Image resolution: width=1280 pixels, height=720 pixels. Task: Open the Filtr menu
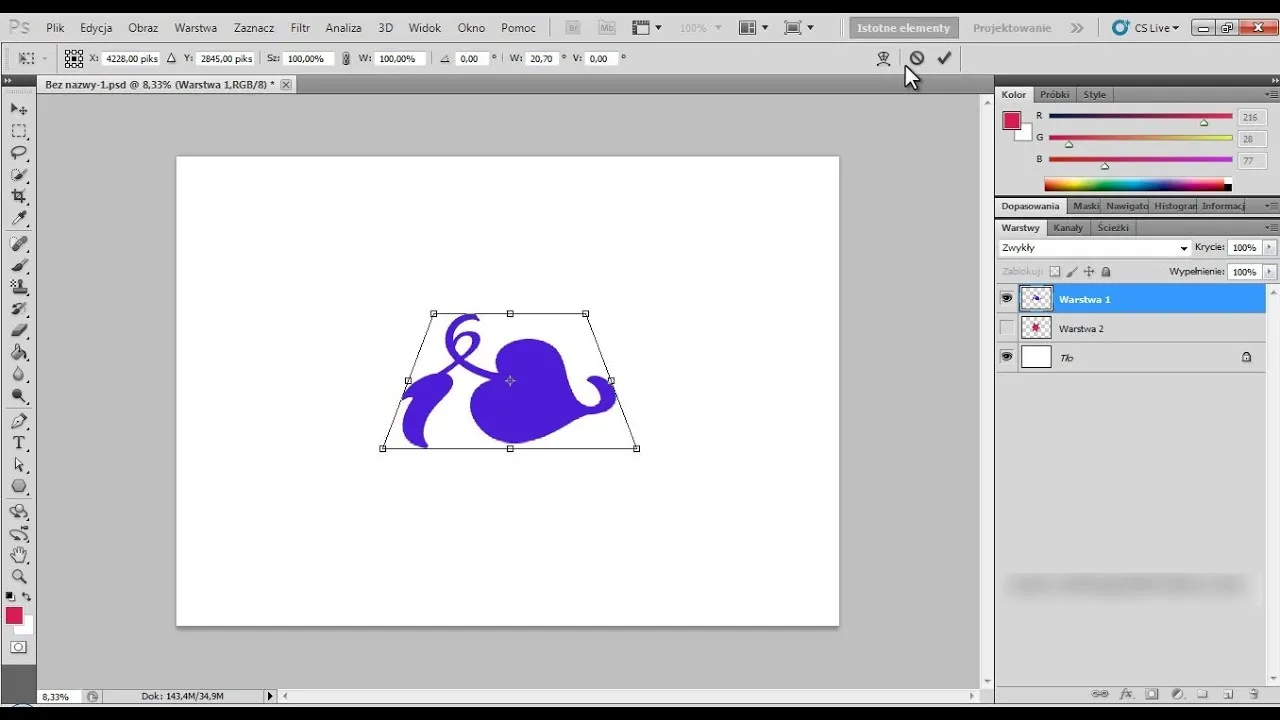[x=300, y=28]
